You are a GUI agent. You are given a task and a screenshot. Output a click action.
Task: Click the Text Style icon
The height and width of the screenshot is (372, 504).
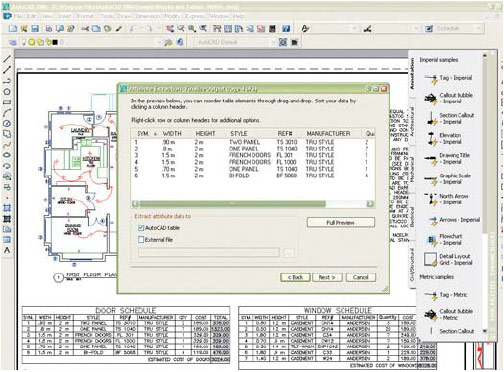305,29
